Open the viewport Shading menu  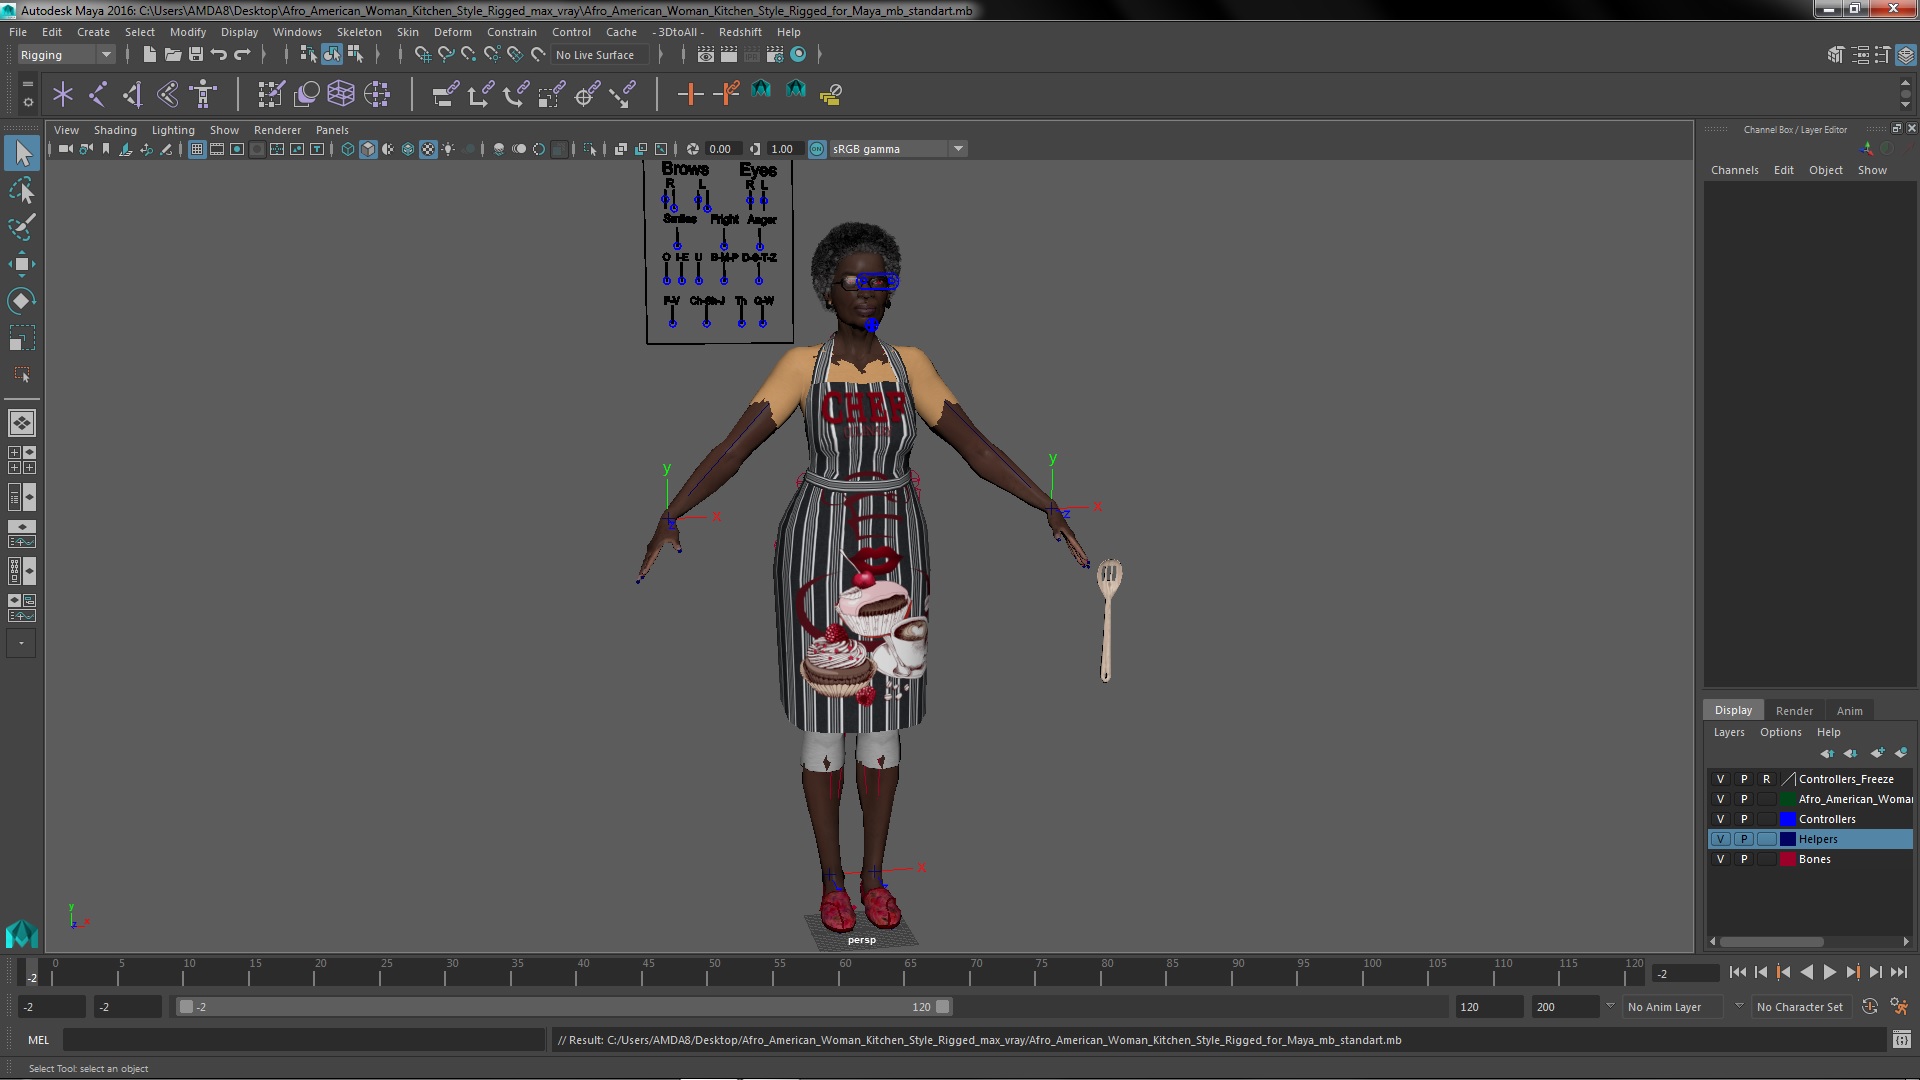(115, 130)
